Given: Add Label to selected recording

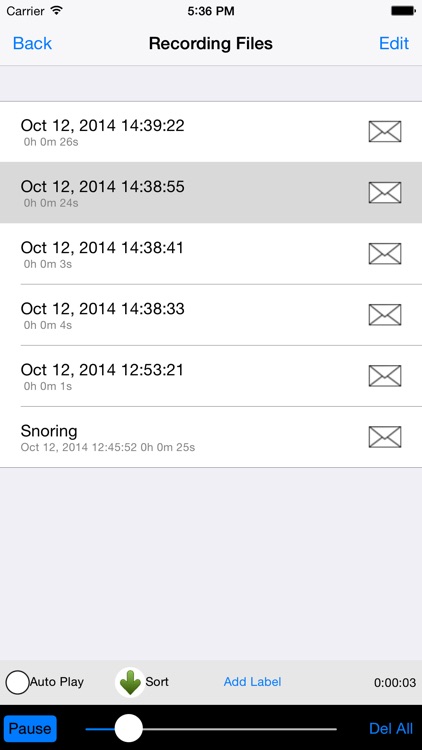Looking at the screenshot, I should pyautogui.click(x=252, y=682).
